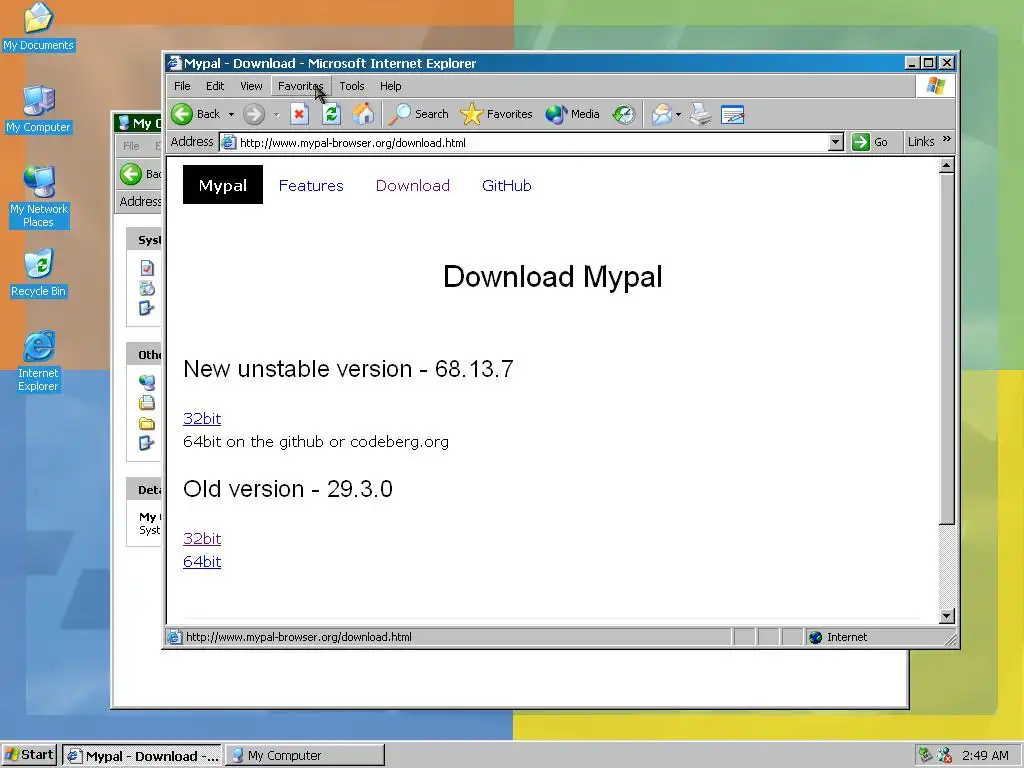Click the Edit page toolbar icon

point(733,114)
